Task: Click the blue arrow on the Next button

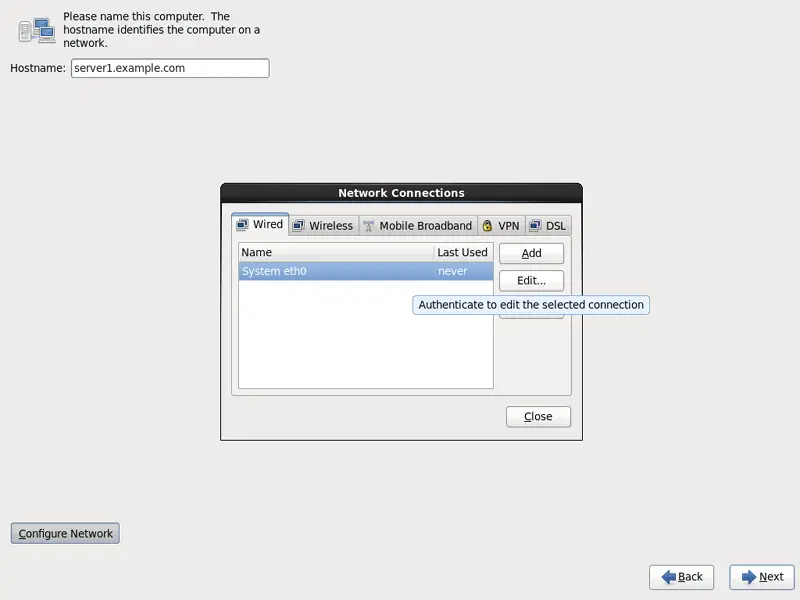Action: coord(748,577)
